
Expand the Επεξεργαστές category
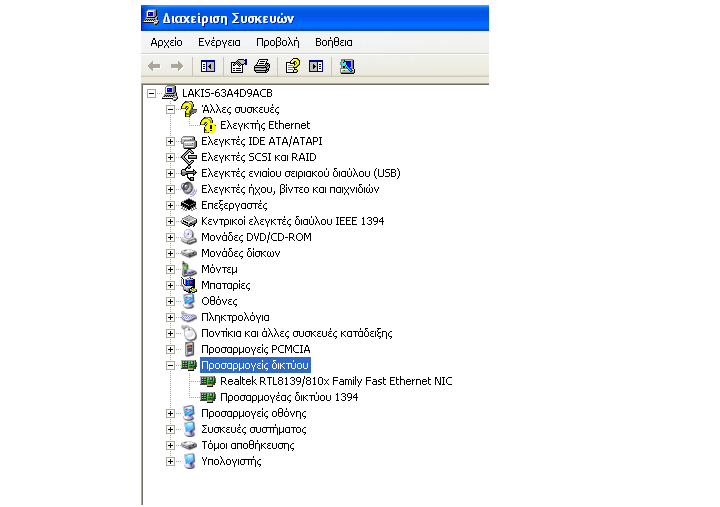[170, 206]
